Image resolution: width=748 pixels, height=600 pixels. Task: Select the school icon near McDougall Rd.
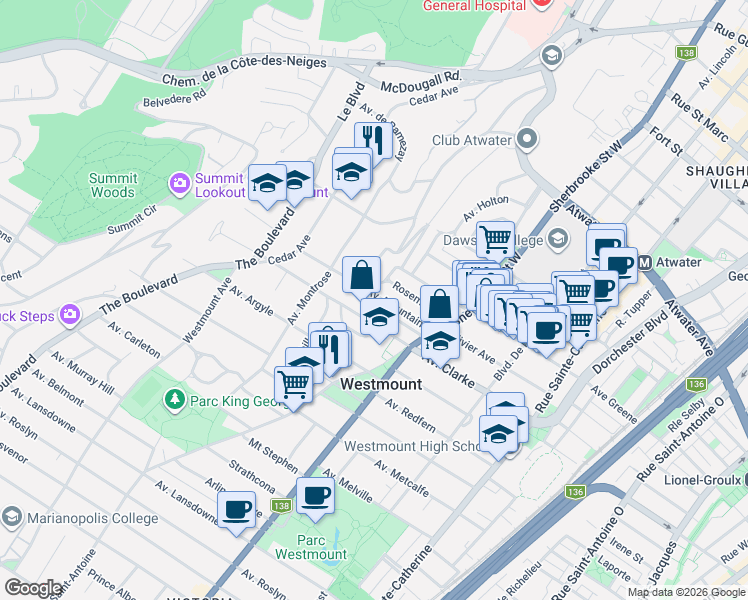point(552,56)
